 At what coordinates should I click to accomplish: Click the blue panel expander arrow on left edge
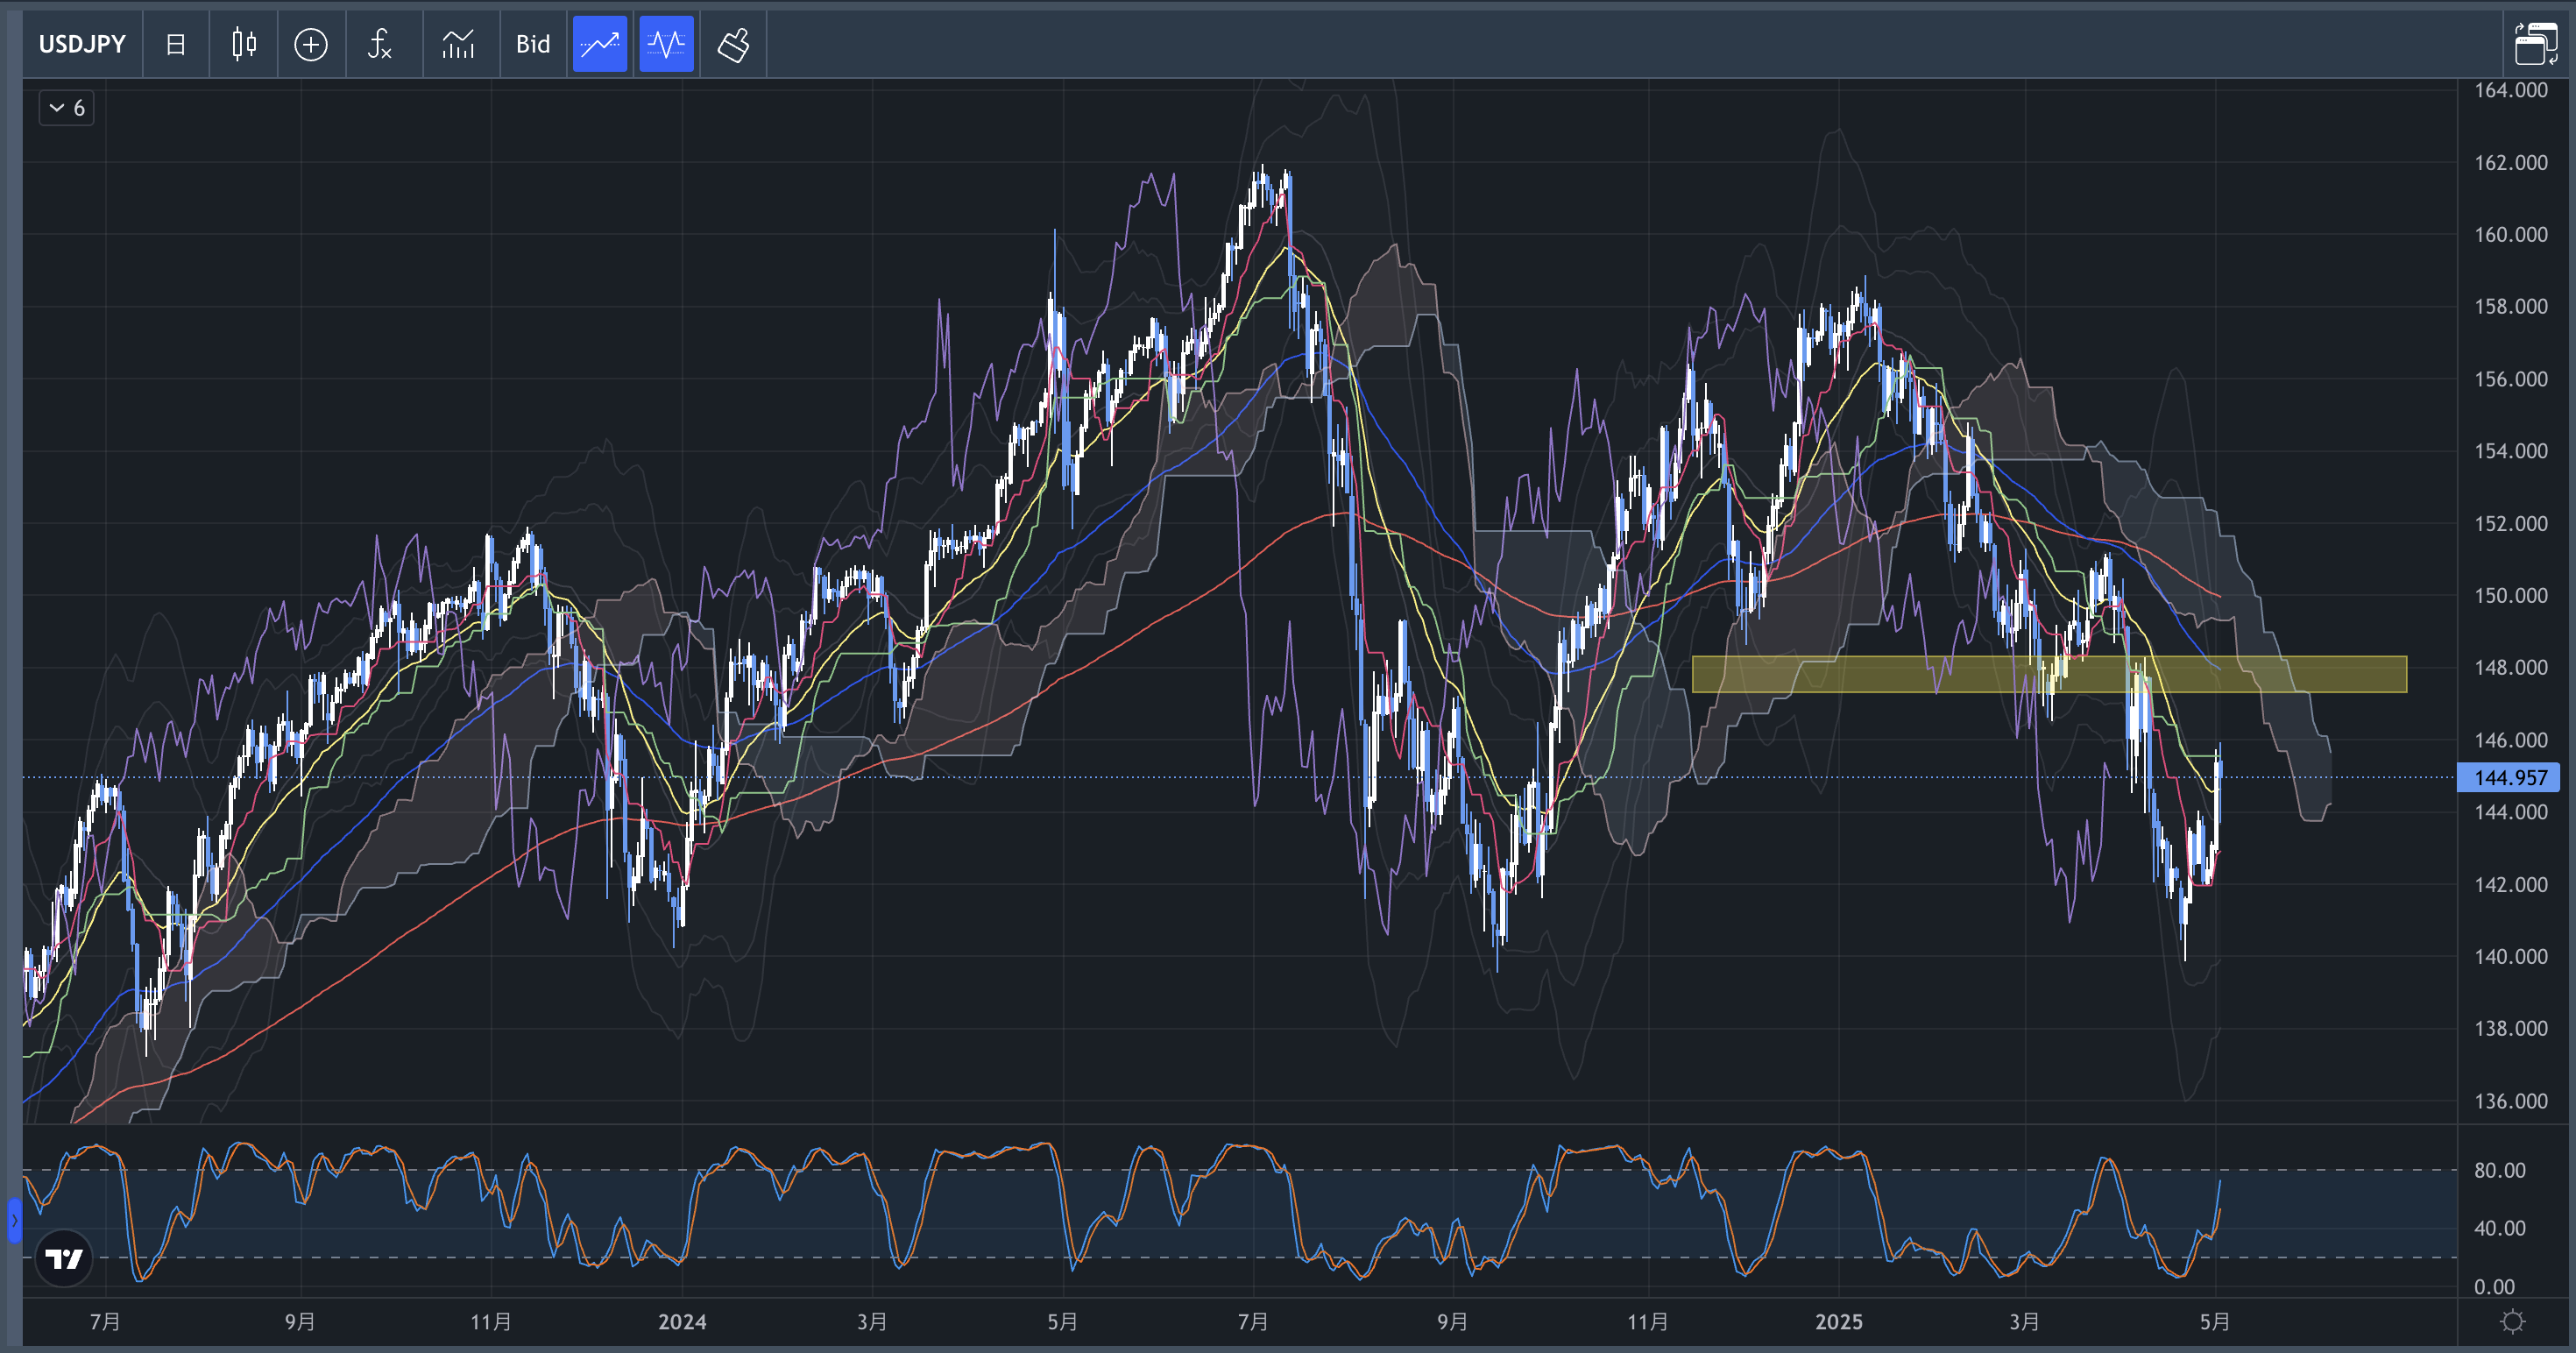(x=14, y=1220)
